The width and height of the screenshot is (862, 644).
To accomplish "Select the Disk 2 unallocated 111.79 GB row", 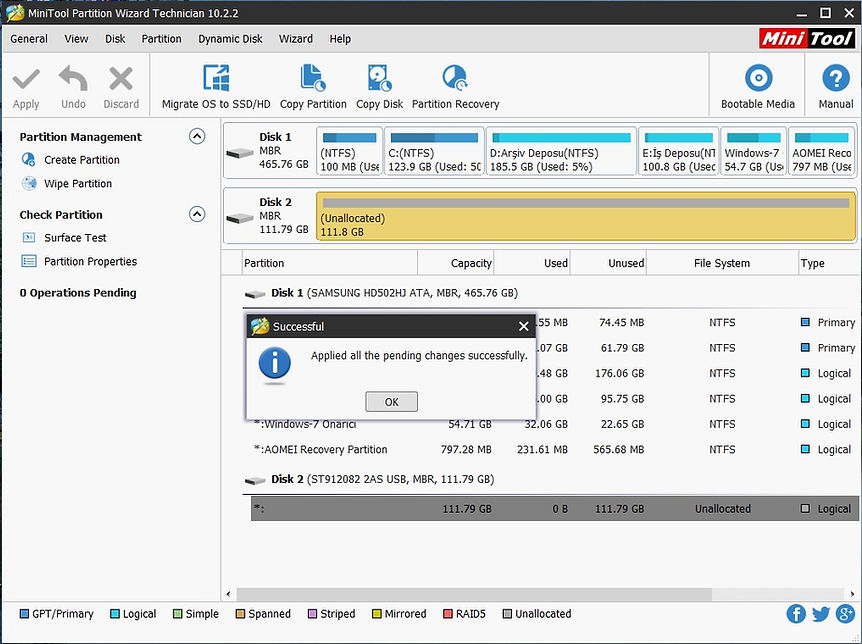I will [555, 509].
